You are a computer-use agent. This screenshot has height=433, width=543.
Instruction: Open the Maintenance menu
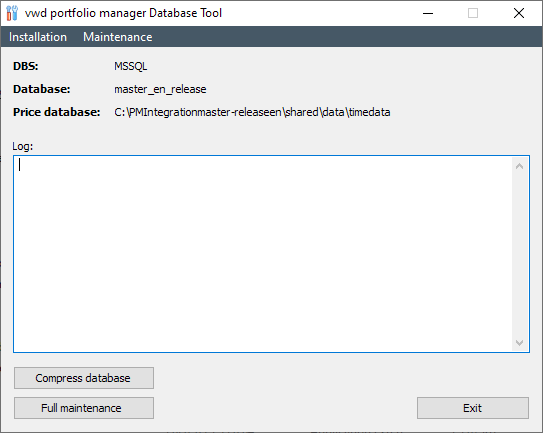[117, 37]
